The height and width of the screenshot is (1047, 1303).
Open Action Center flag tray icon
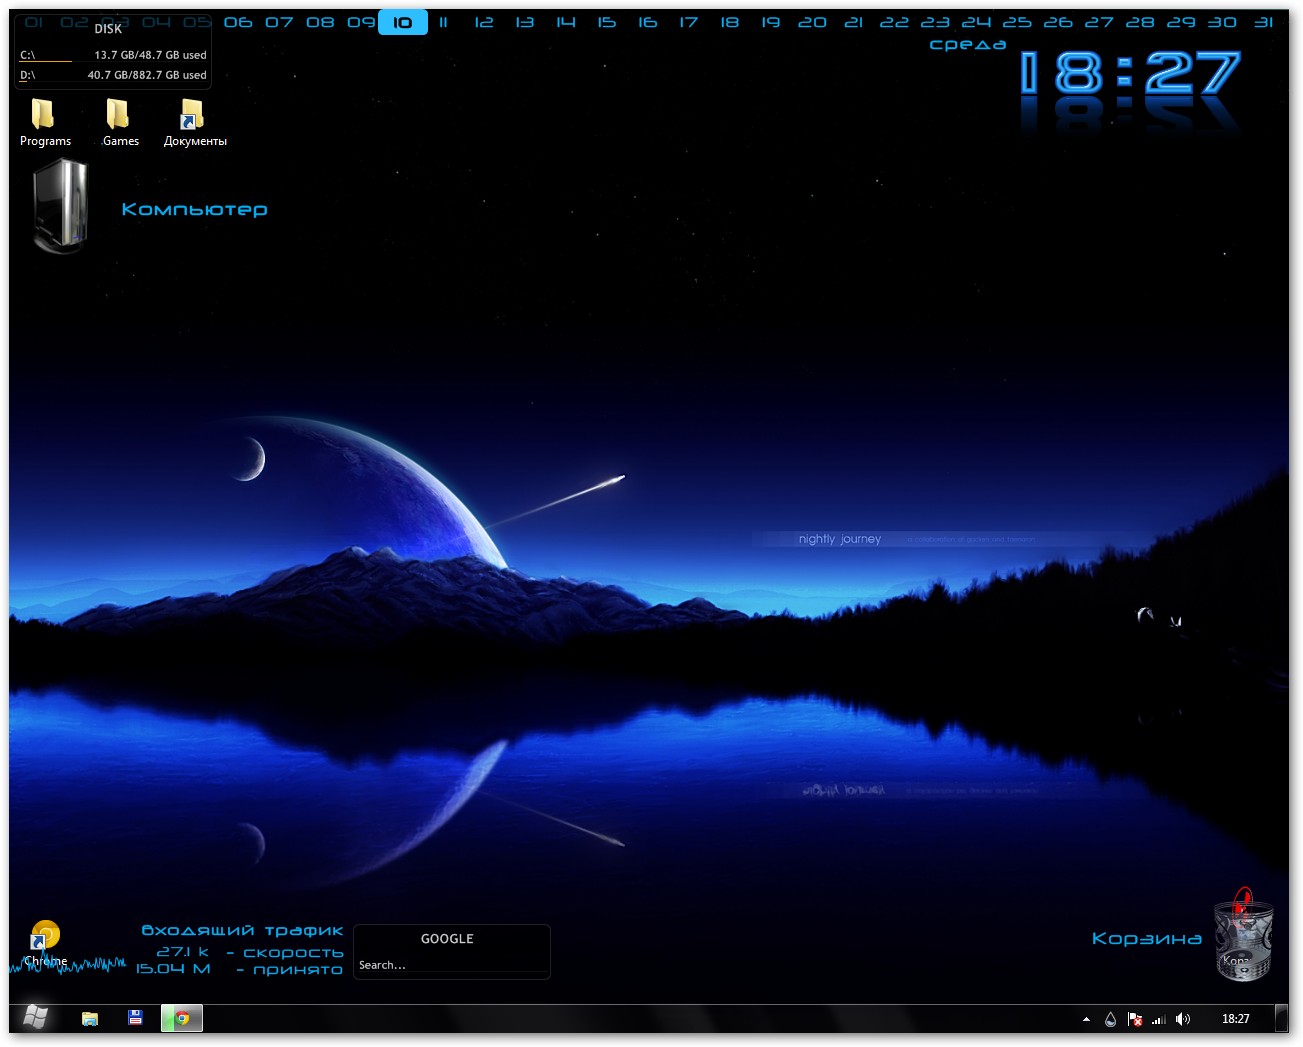point(1135,1019)
